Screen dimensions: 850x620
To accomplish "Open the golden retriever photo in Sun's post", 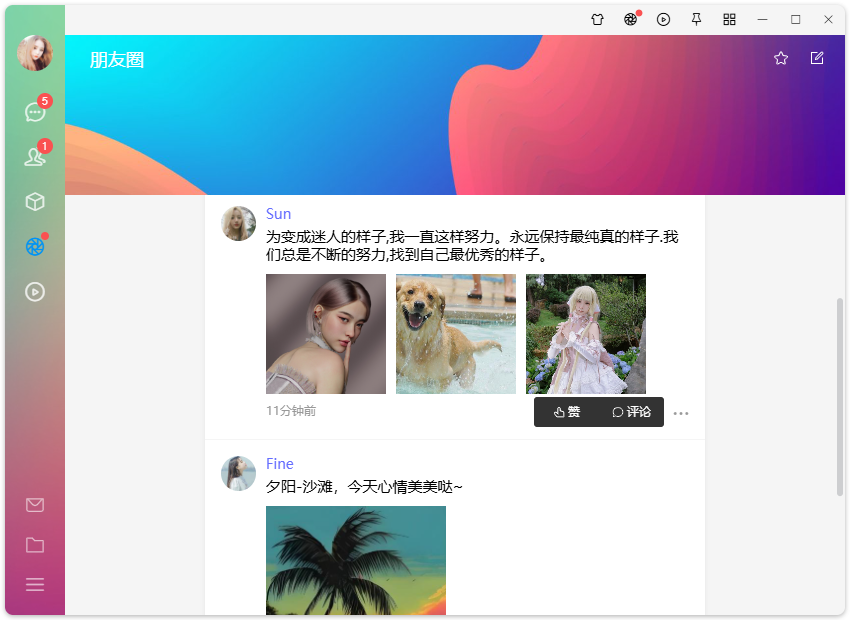I will [x=455, y=333].
